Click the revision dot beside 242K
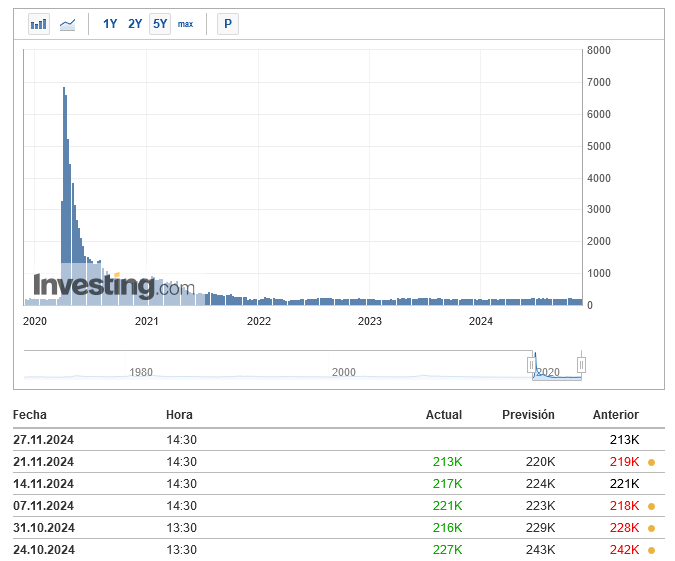This screenshot has height=561, width=675. tap(651, 550)
